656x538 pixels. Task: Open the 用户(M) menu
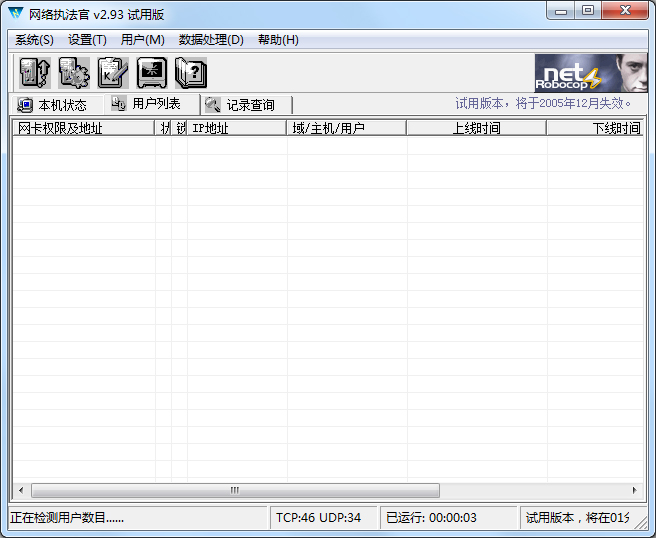click(142, 40)
